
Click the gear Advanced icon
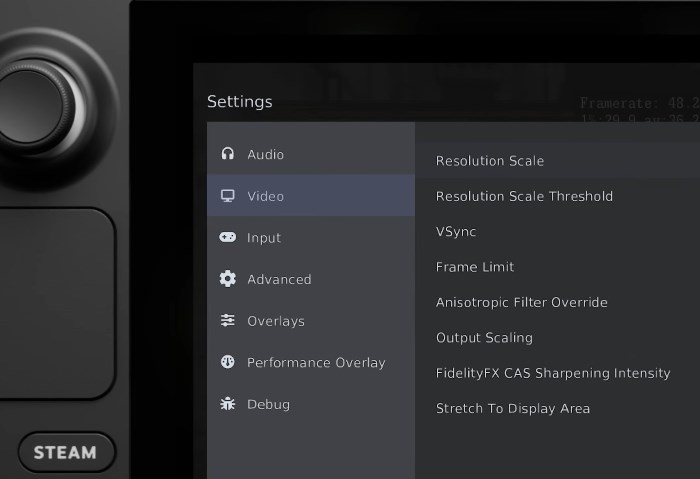coord(228,279)
